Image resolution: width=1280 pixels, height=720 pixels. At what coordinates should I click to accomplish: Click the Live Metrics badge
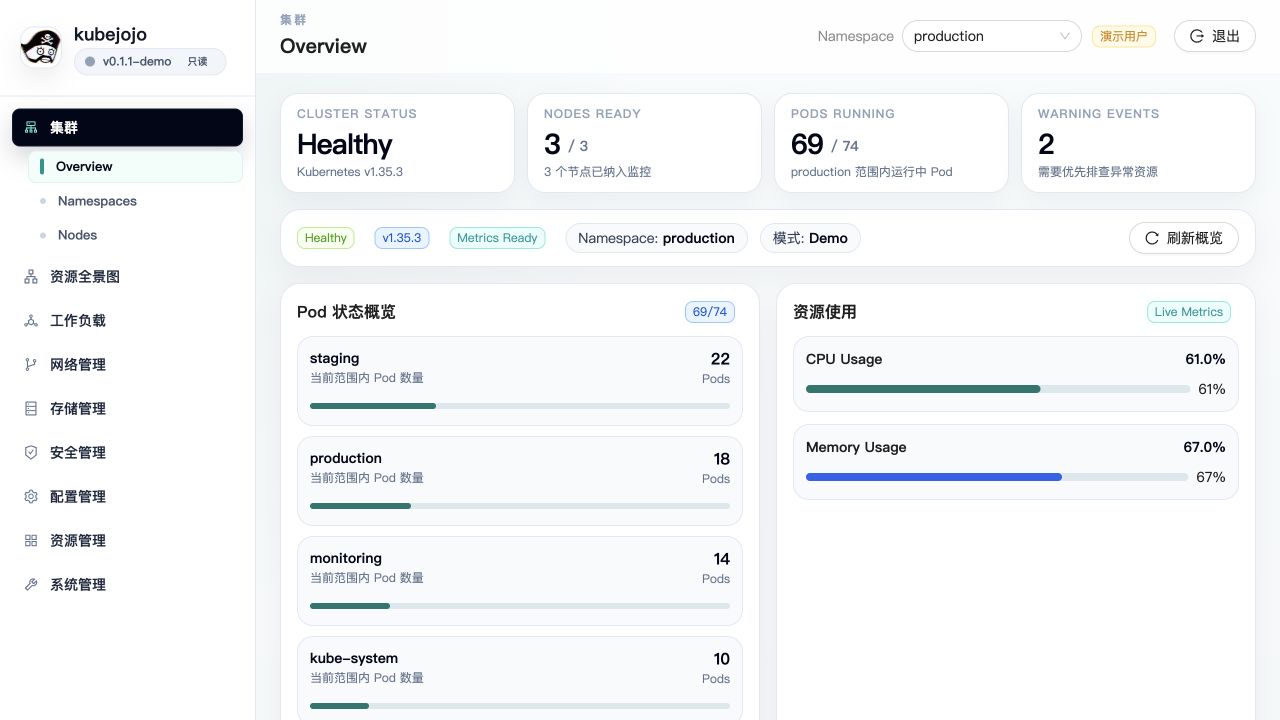coord(1188,312)
